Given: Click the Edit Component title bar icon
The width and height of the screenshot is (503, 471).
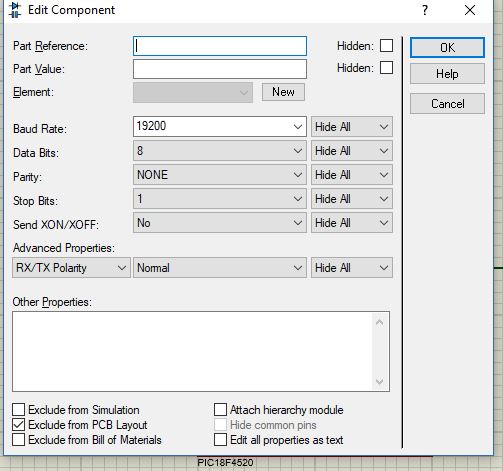Looking at the screenshot, I should coord(14,10).
